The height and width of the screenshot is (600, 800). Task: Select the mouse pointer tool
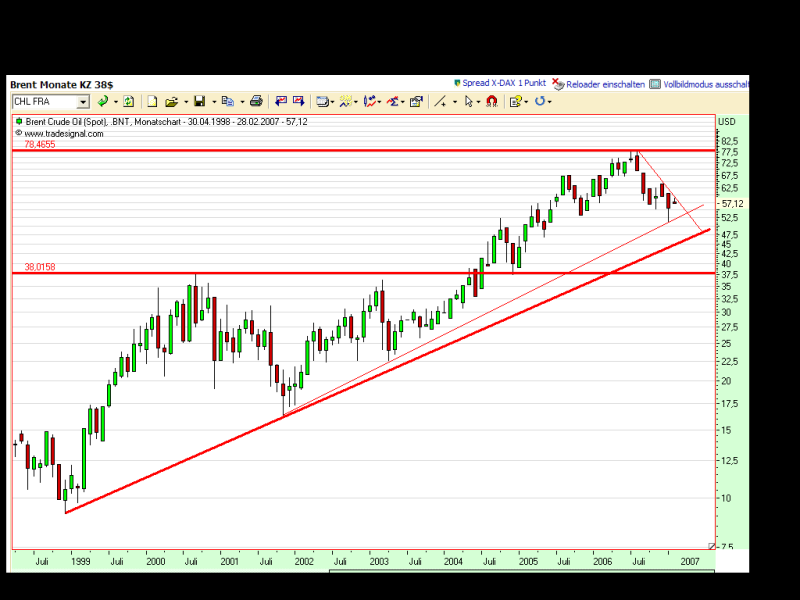[x=469, y=102]
